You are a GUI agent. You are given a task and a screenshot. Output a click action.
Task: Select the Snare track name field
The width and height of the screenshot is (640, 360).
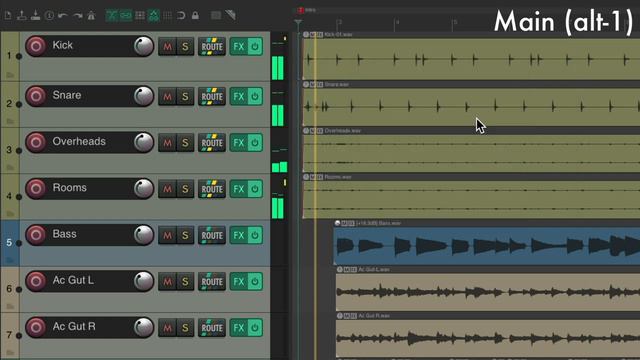click(x=90, y=96)
